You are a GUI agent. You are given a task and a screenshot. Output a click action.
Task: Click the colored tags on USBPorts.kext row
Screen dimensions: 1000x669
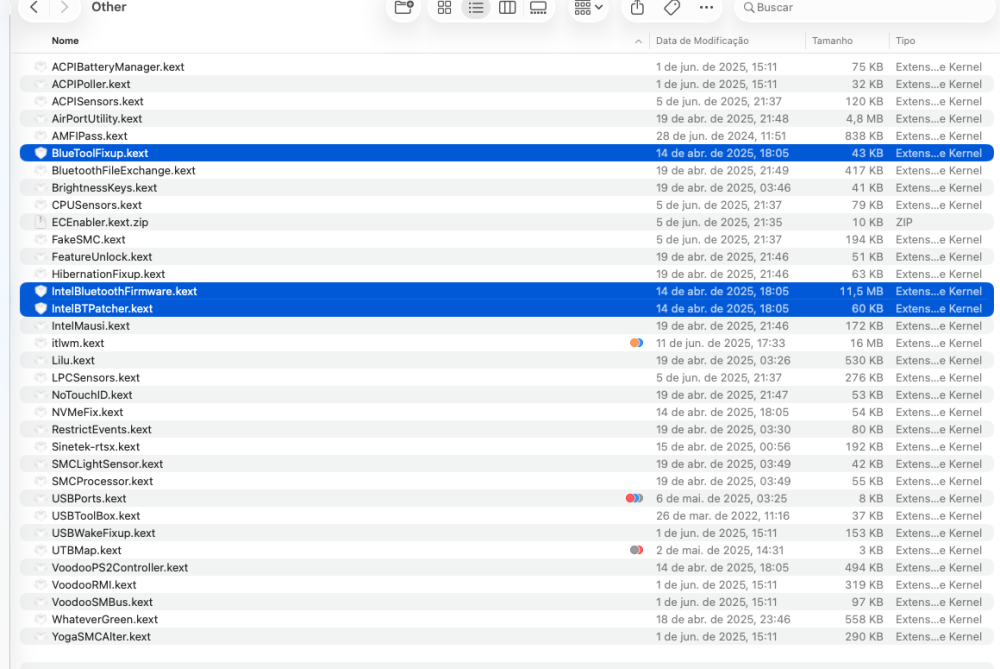point(635,499)
